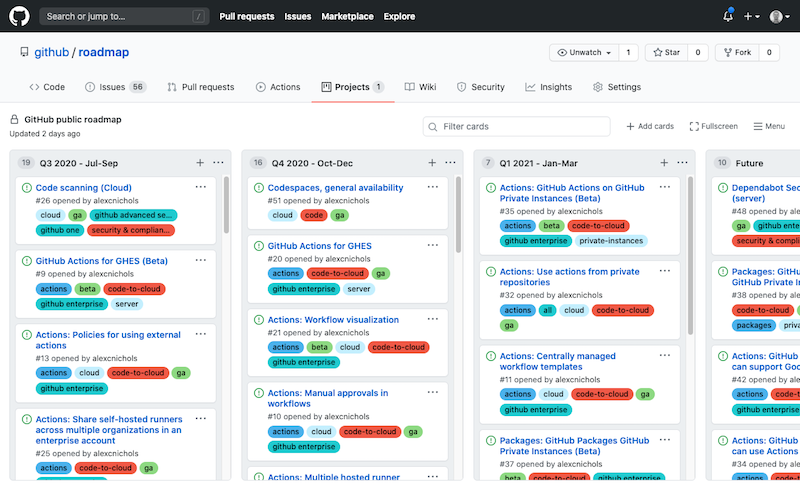Open Code scanning card options menu
800x490 pixels.
click(x=201, y=187)
